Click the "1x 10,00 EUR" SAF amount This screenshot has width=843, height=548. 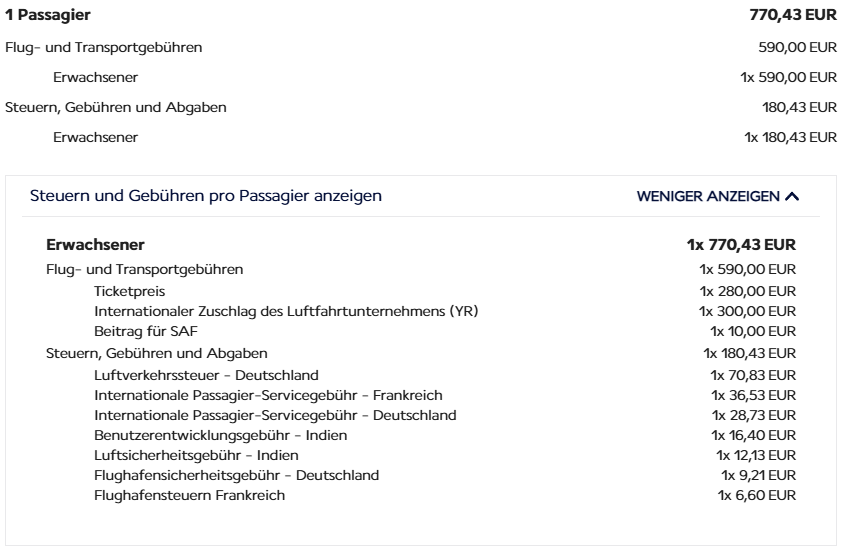point(753,331)
